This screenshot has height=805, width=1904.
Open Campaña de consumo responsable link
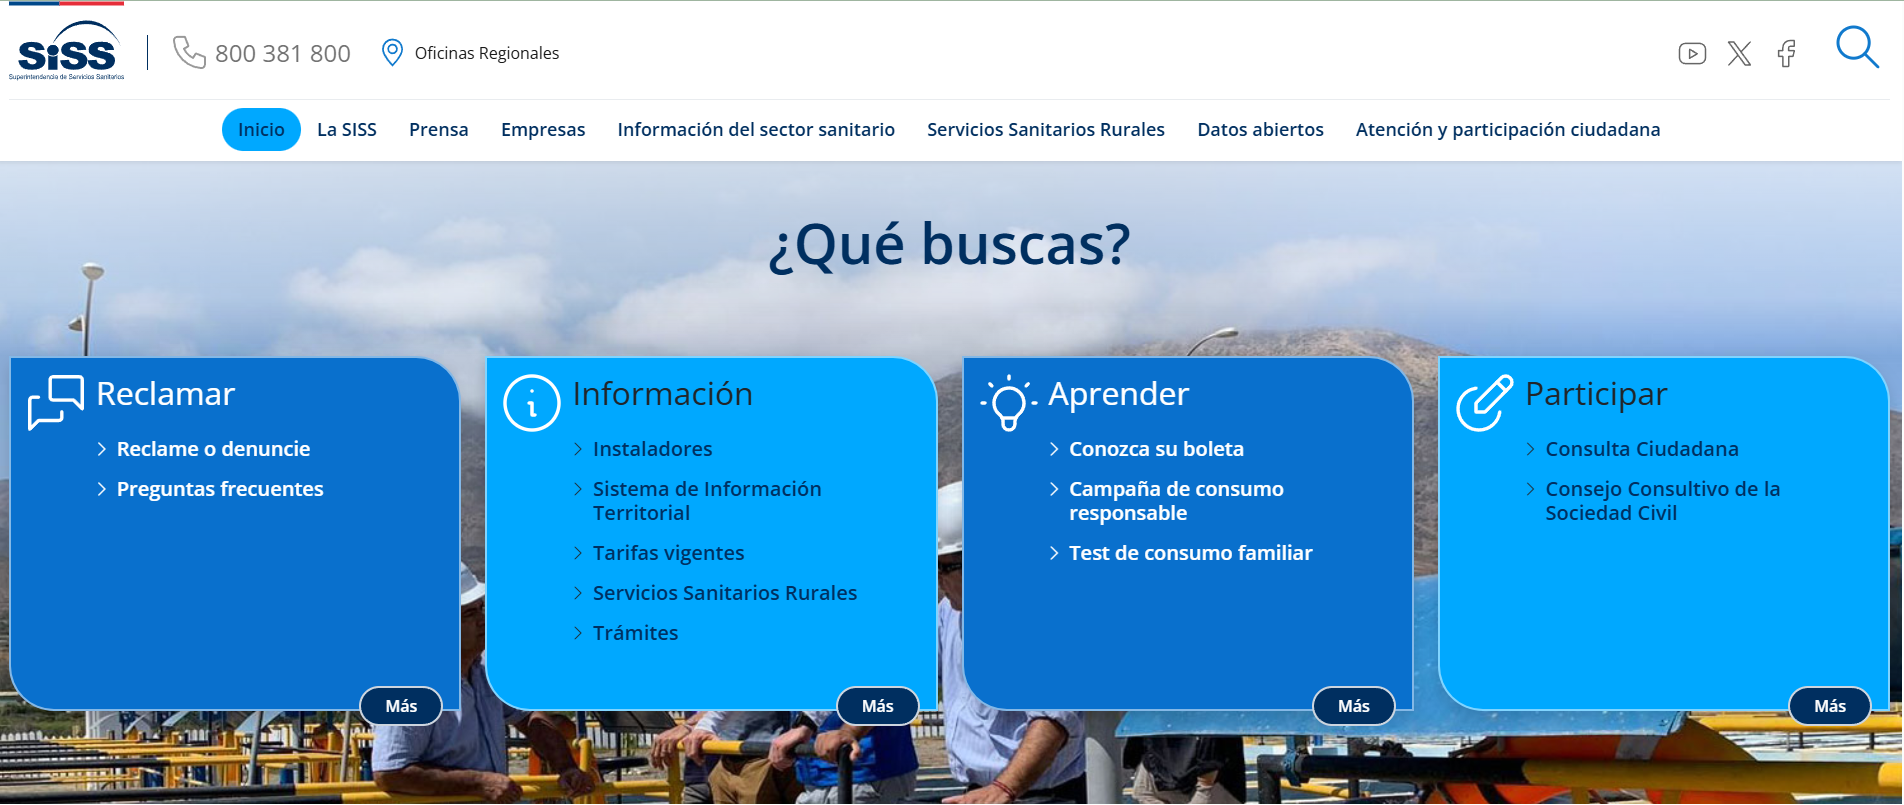tap(1176, 501)
